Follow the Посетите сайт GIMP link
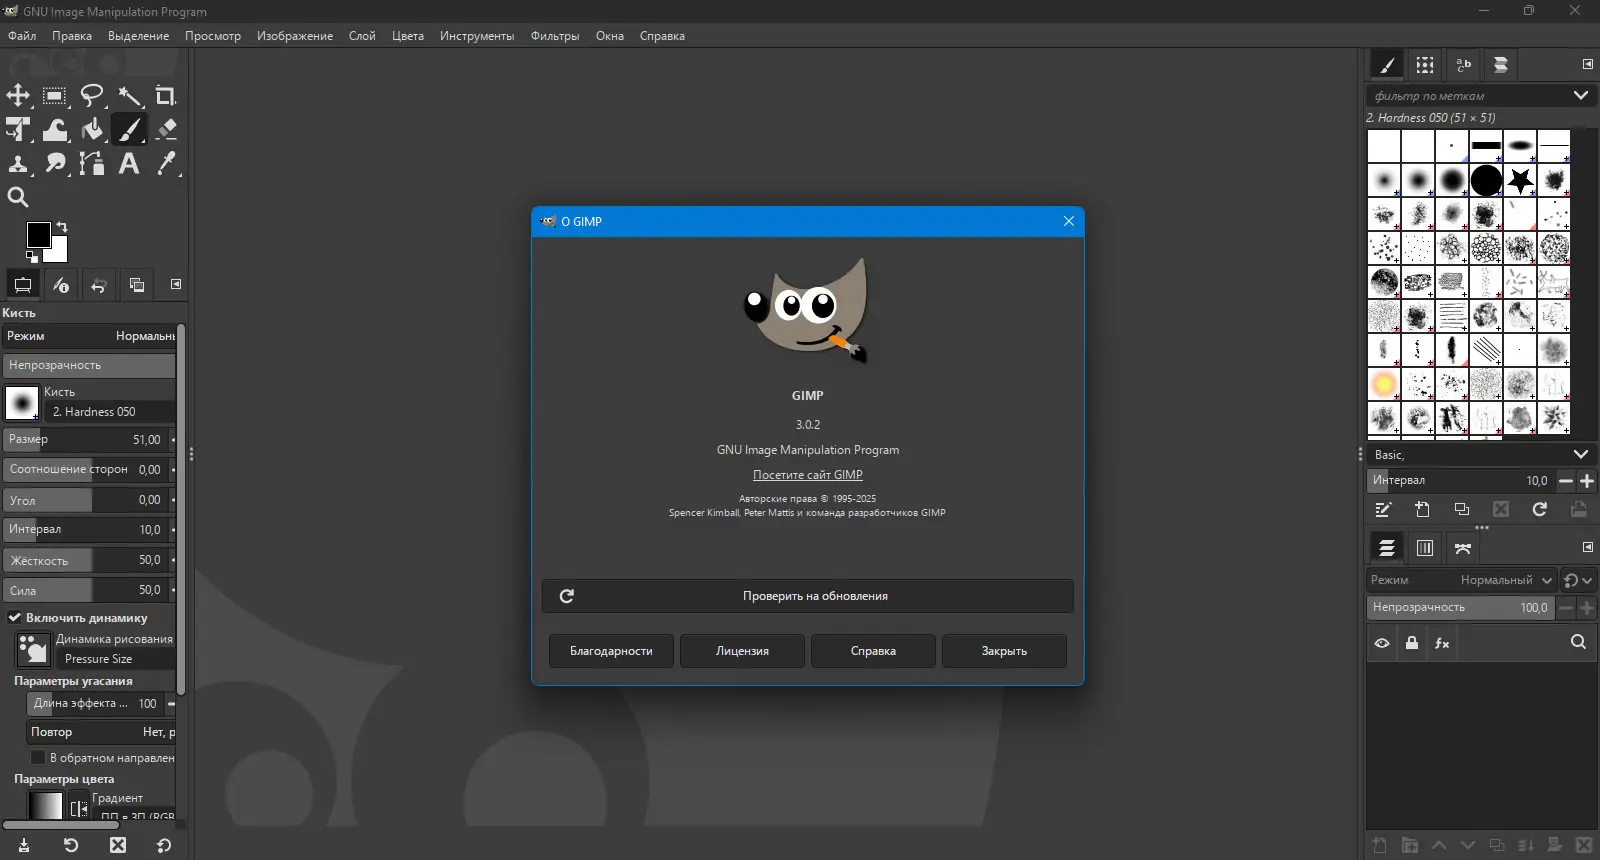The height and width of the screenshot is (860, 1600). tap(808, 475)
